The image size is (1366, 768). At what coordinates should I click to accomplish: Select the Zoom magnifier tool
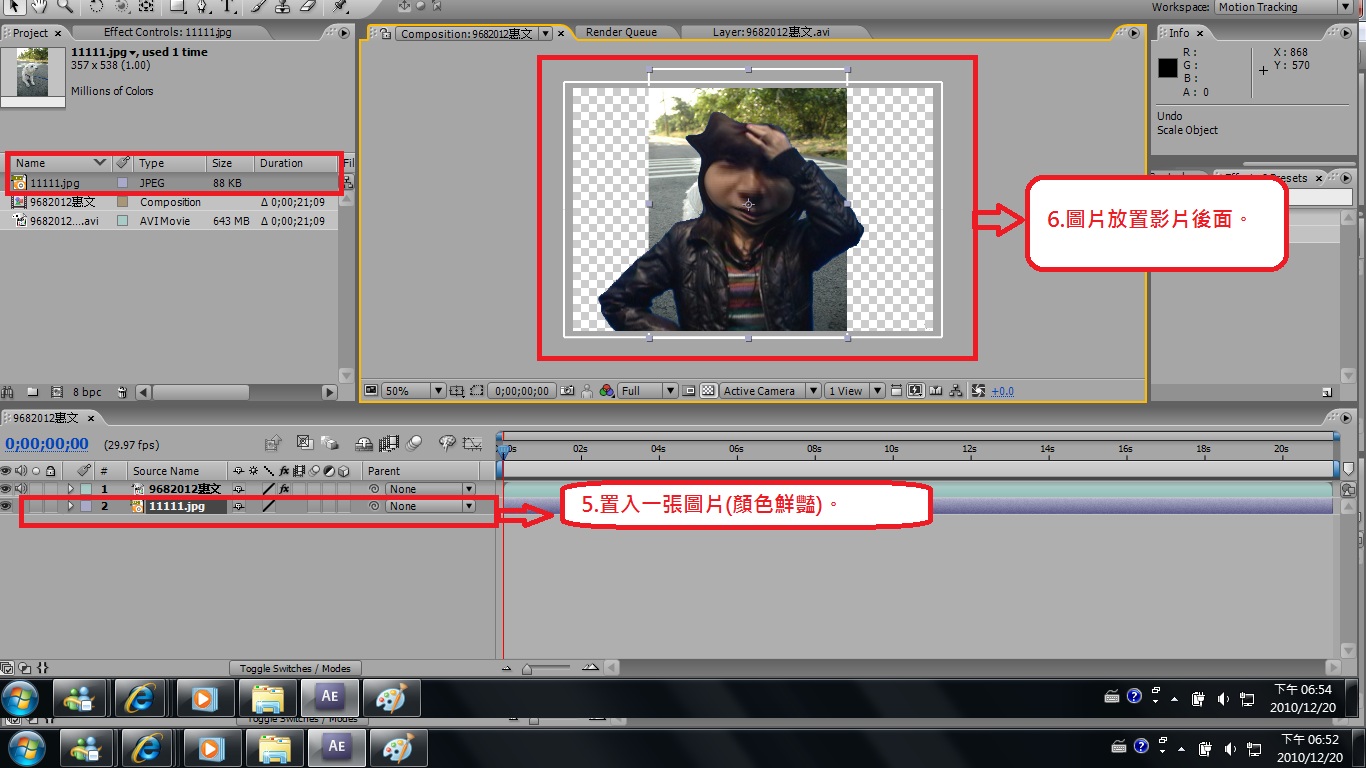[65, 6]
